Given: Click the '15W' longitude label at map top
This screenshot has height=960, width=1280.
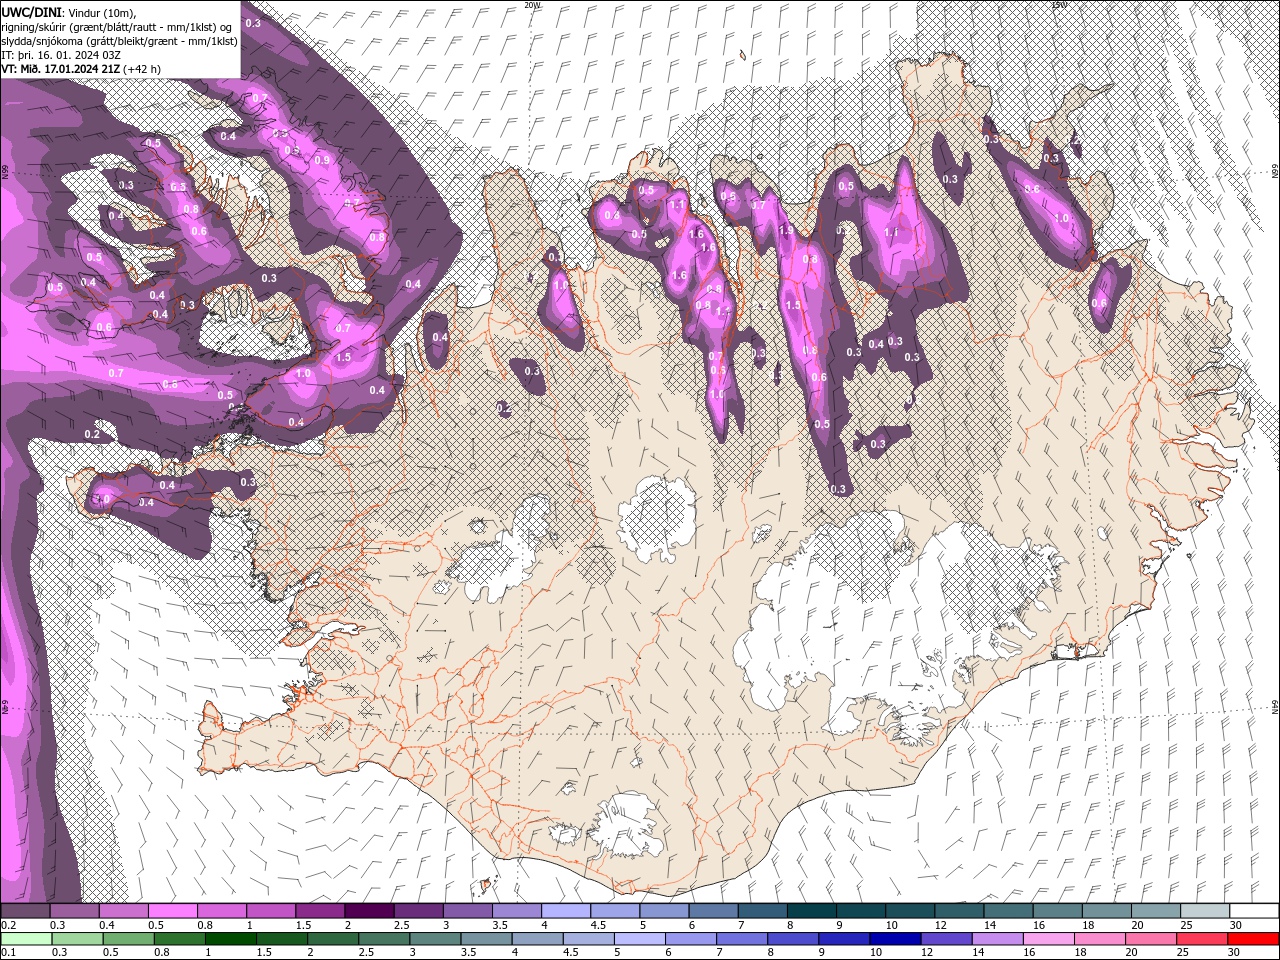Looking at the screenshot, I should point(1059,5).
